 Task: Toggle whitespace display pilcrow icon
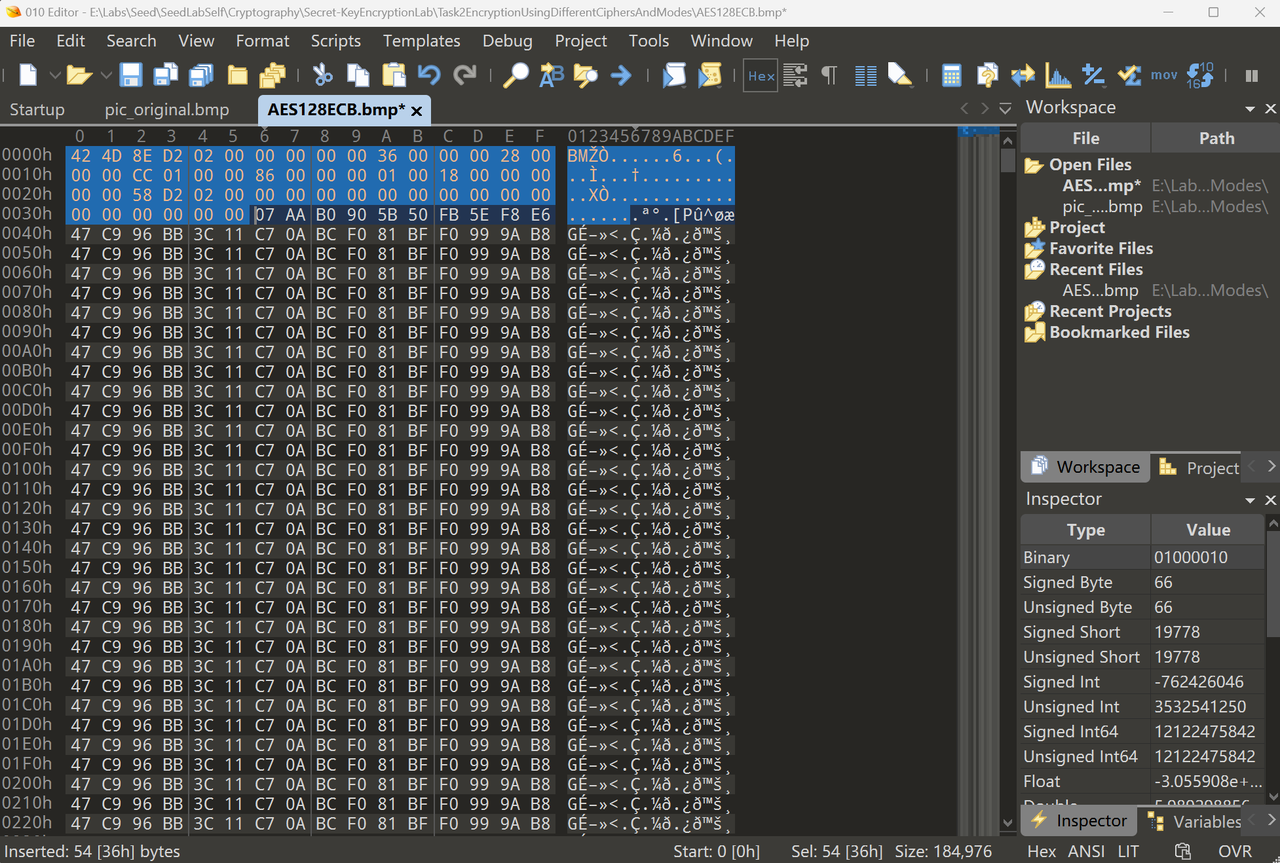point(829,75)
